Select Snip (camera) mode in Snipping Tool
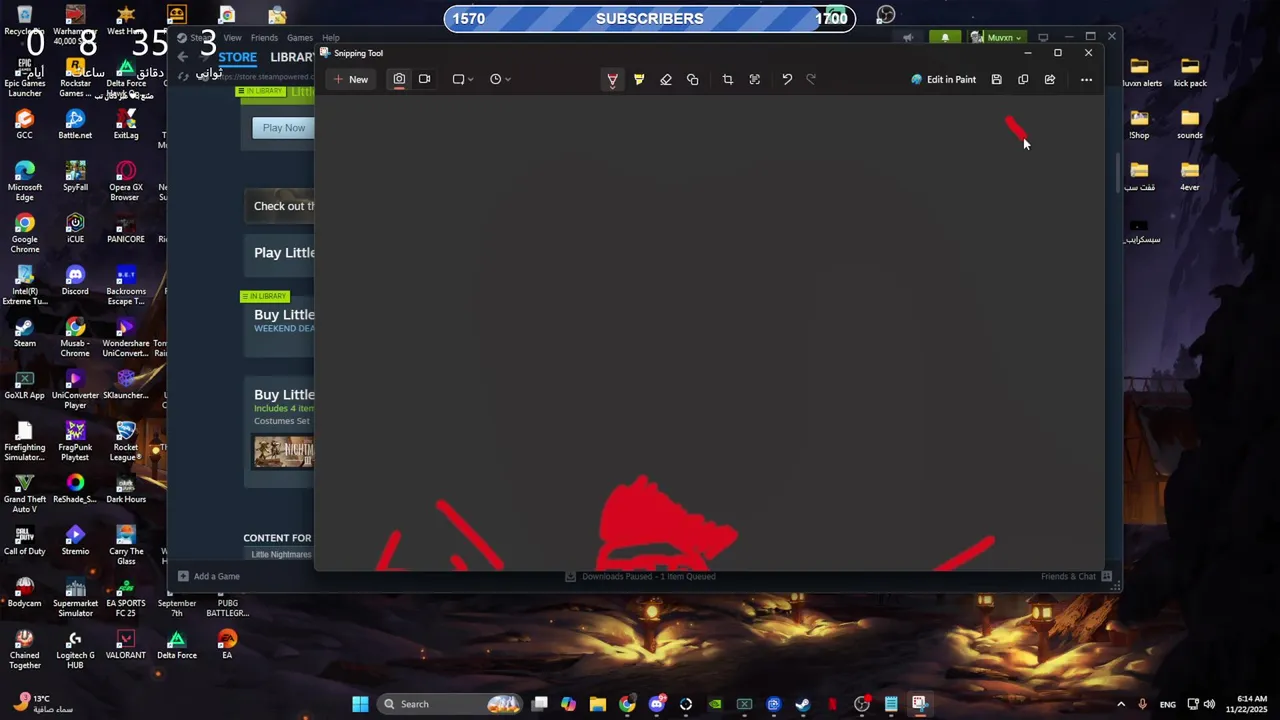 [x=399, y=79]
